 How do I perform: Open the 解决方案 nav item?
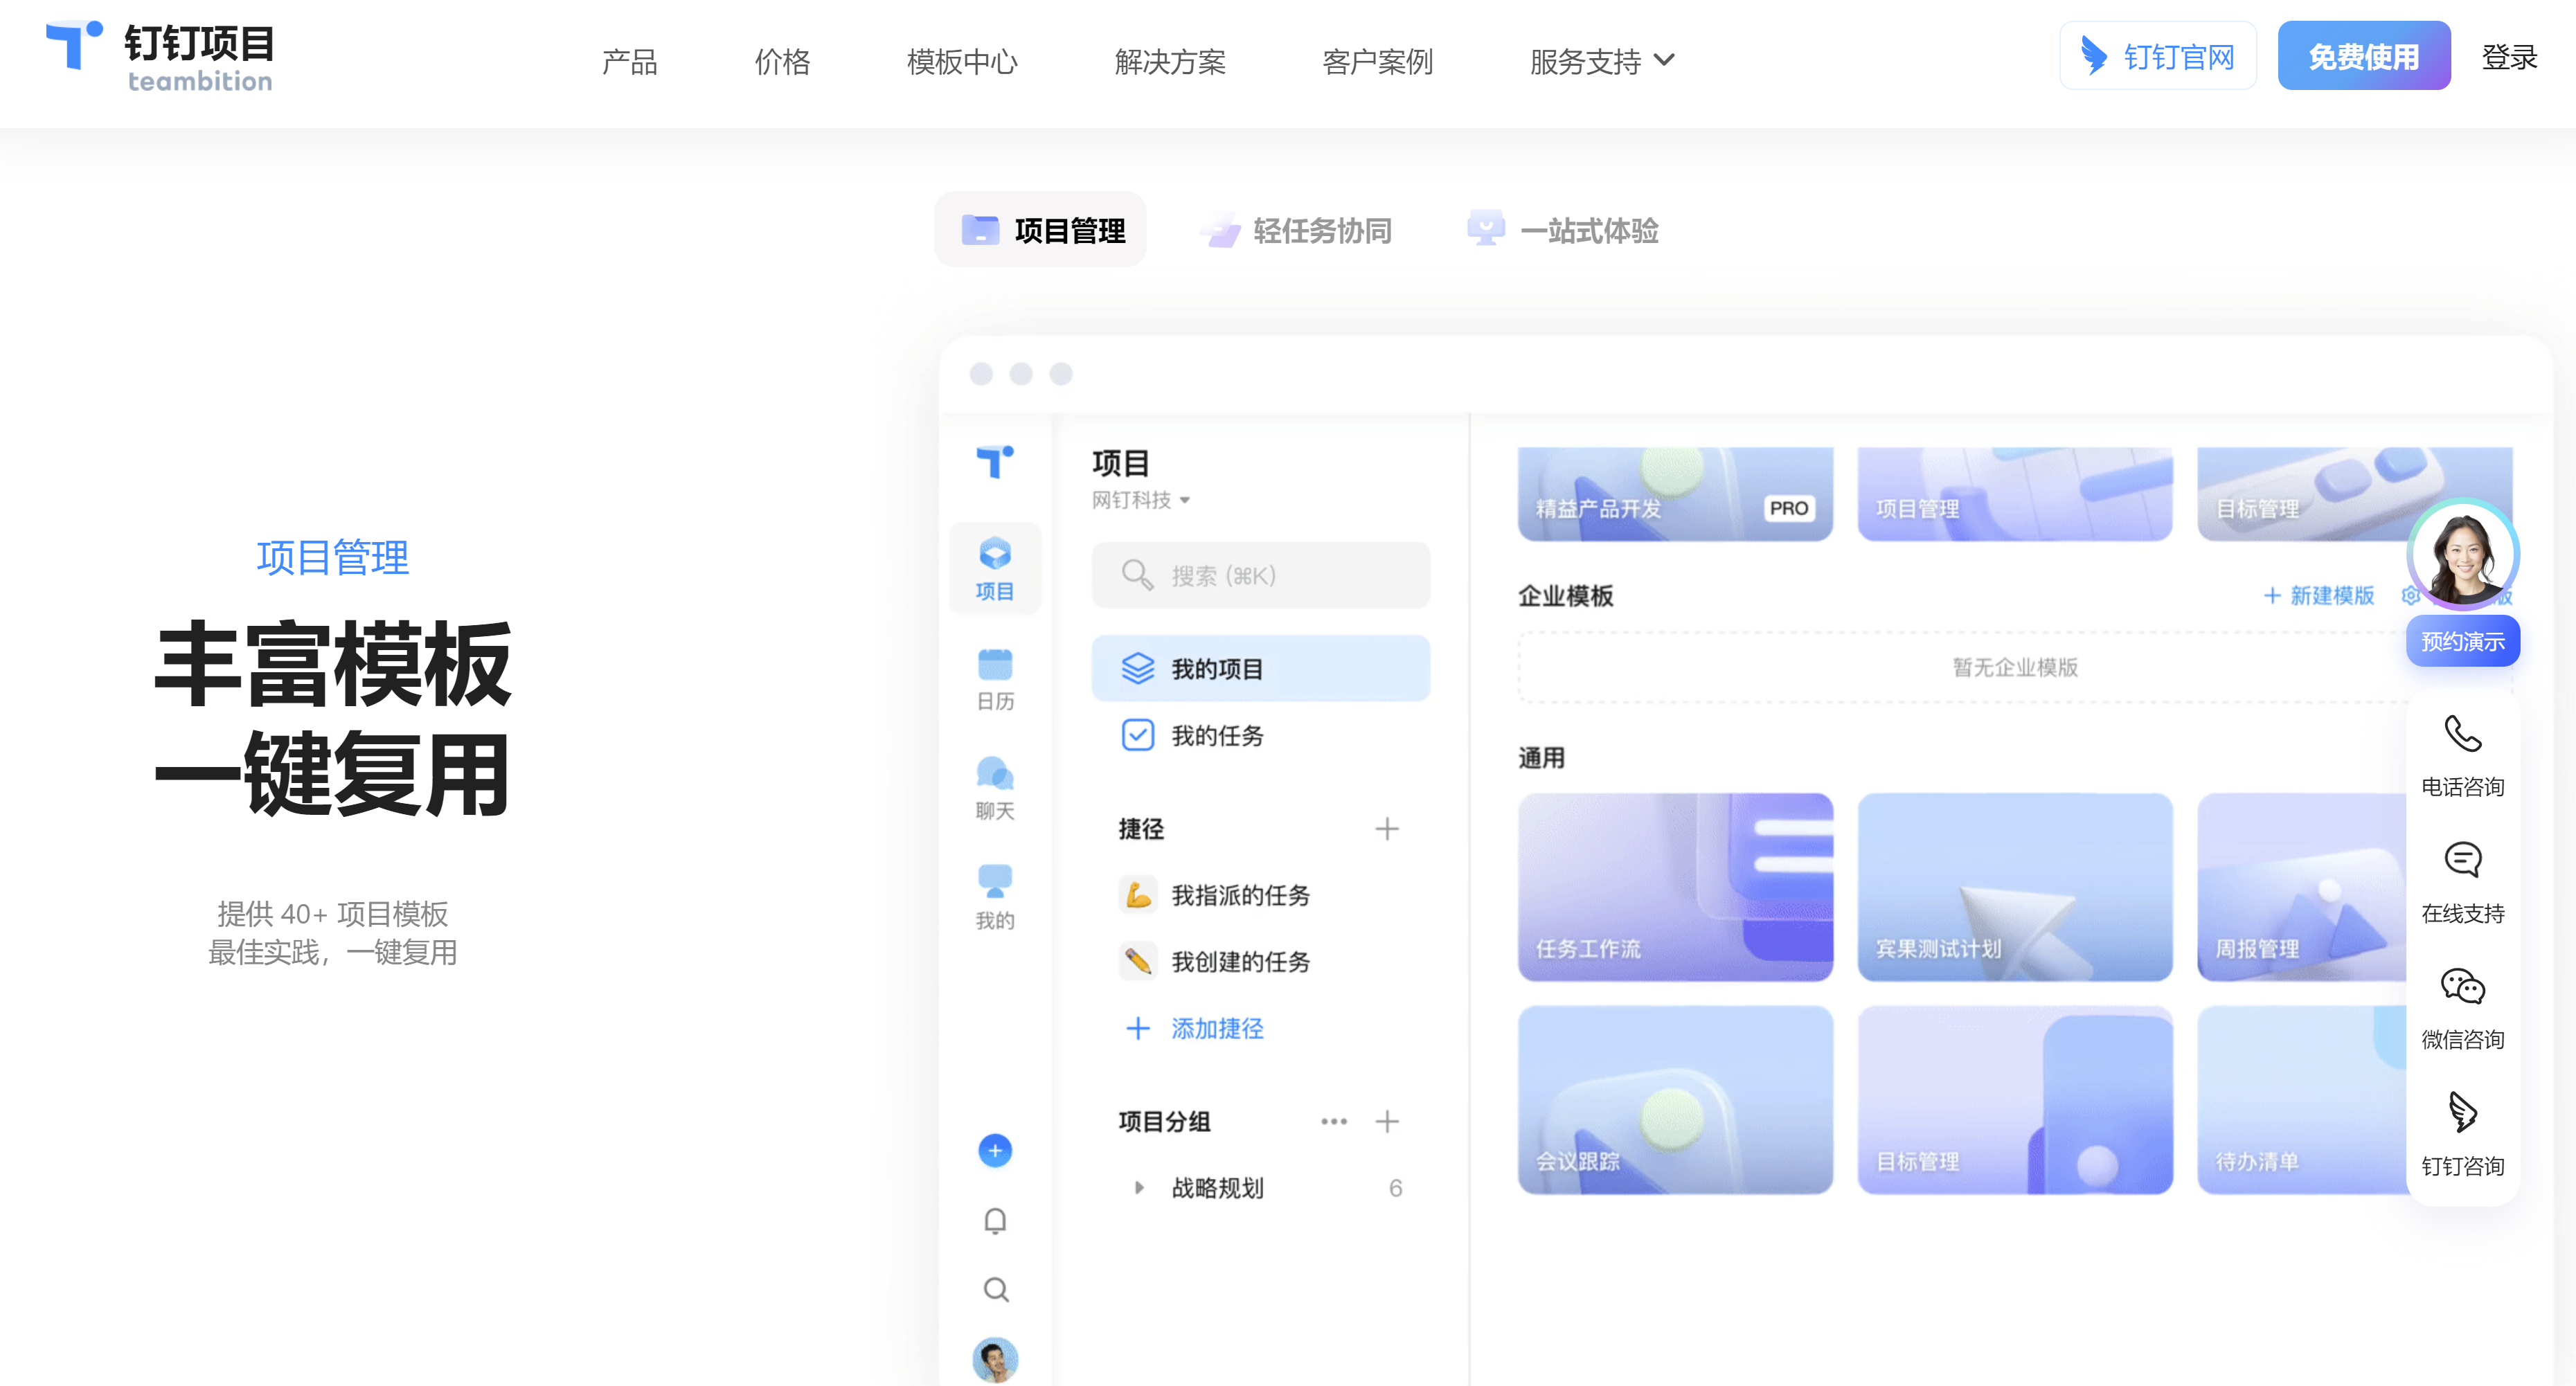point(1170,61)
